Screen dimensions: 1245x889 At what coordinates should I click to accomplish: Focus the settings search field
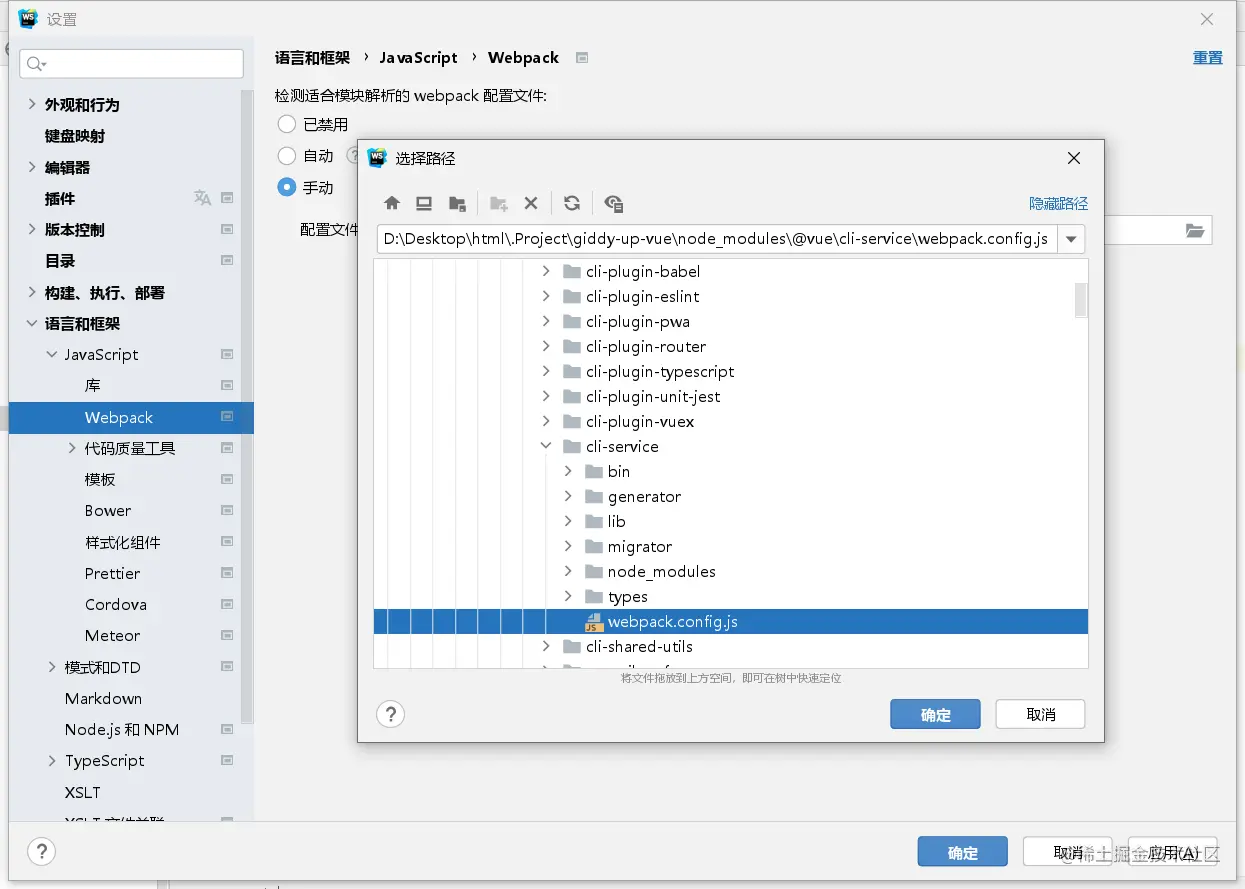click(x=131, y=64)
